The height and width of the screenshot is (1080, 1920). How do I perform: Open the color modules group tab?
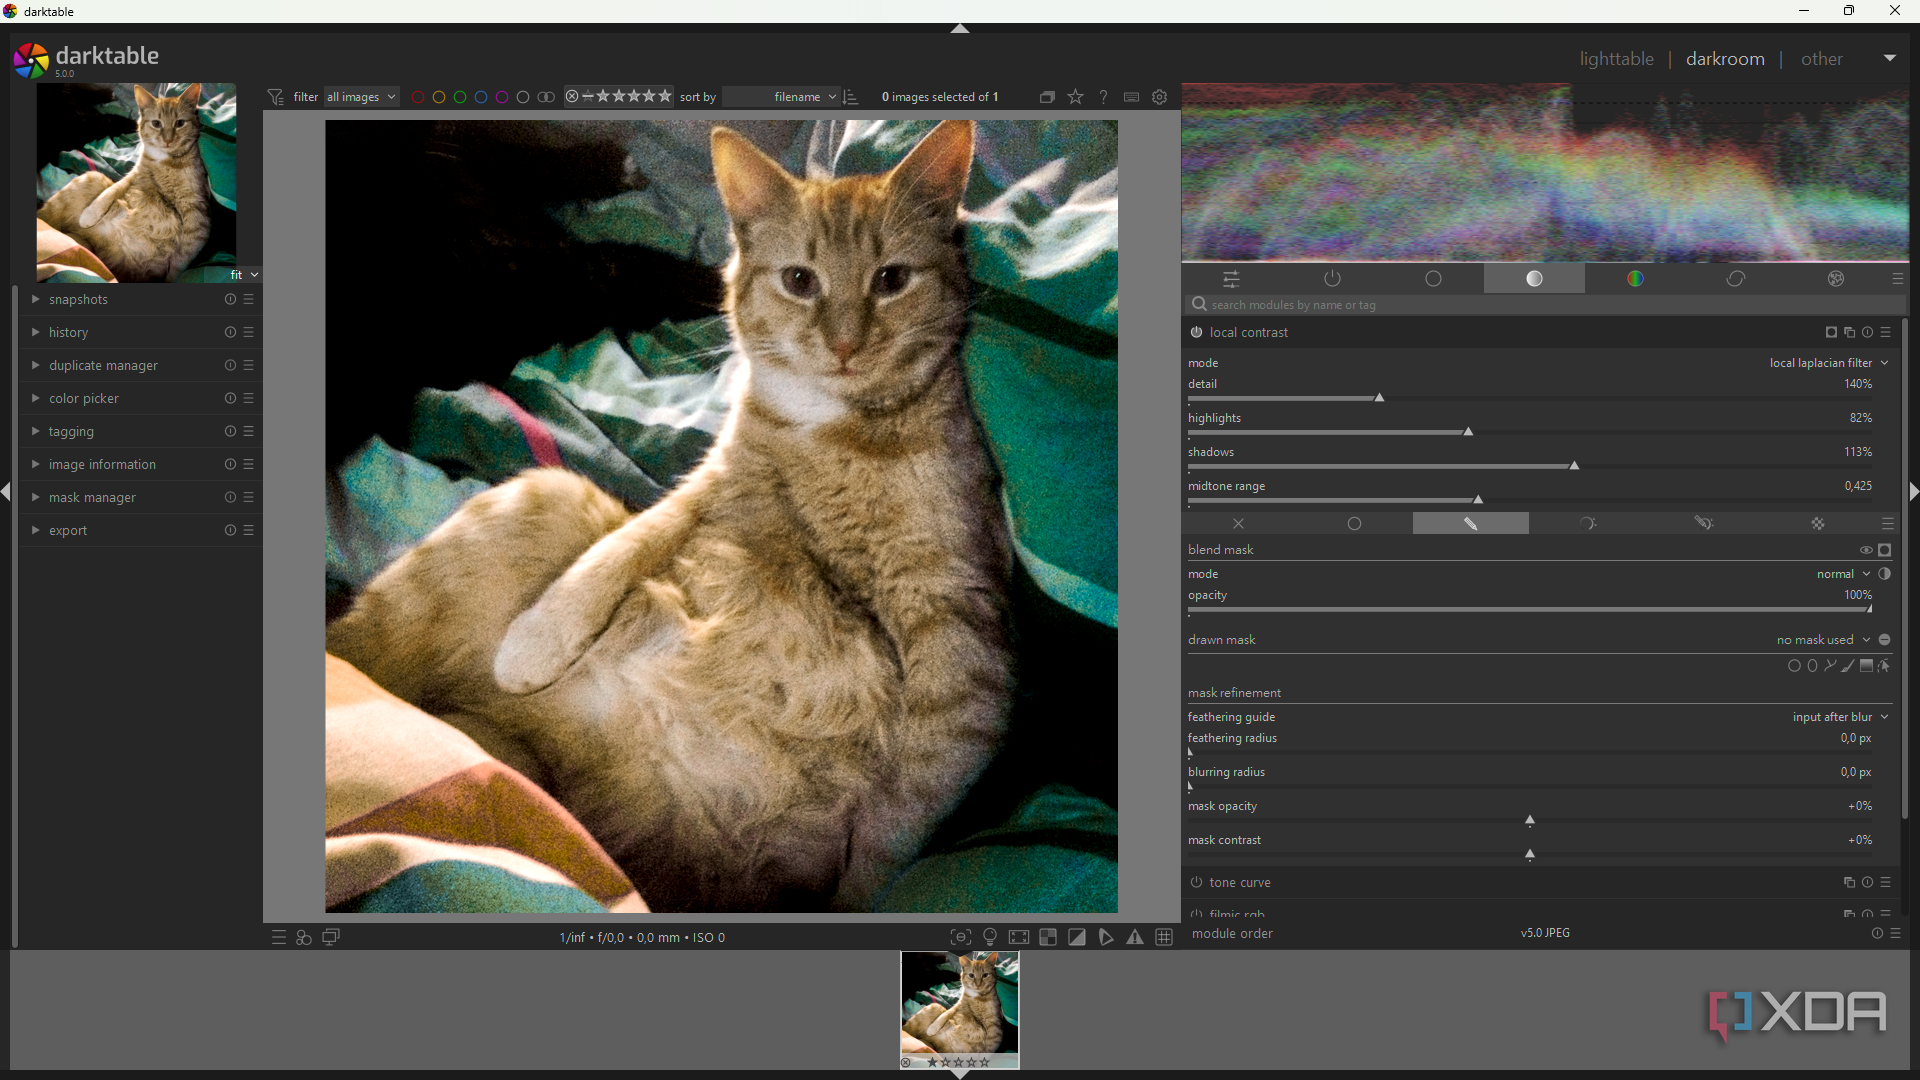[1635, 279]
